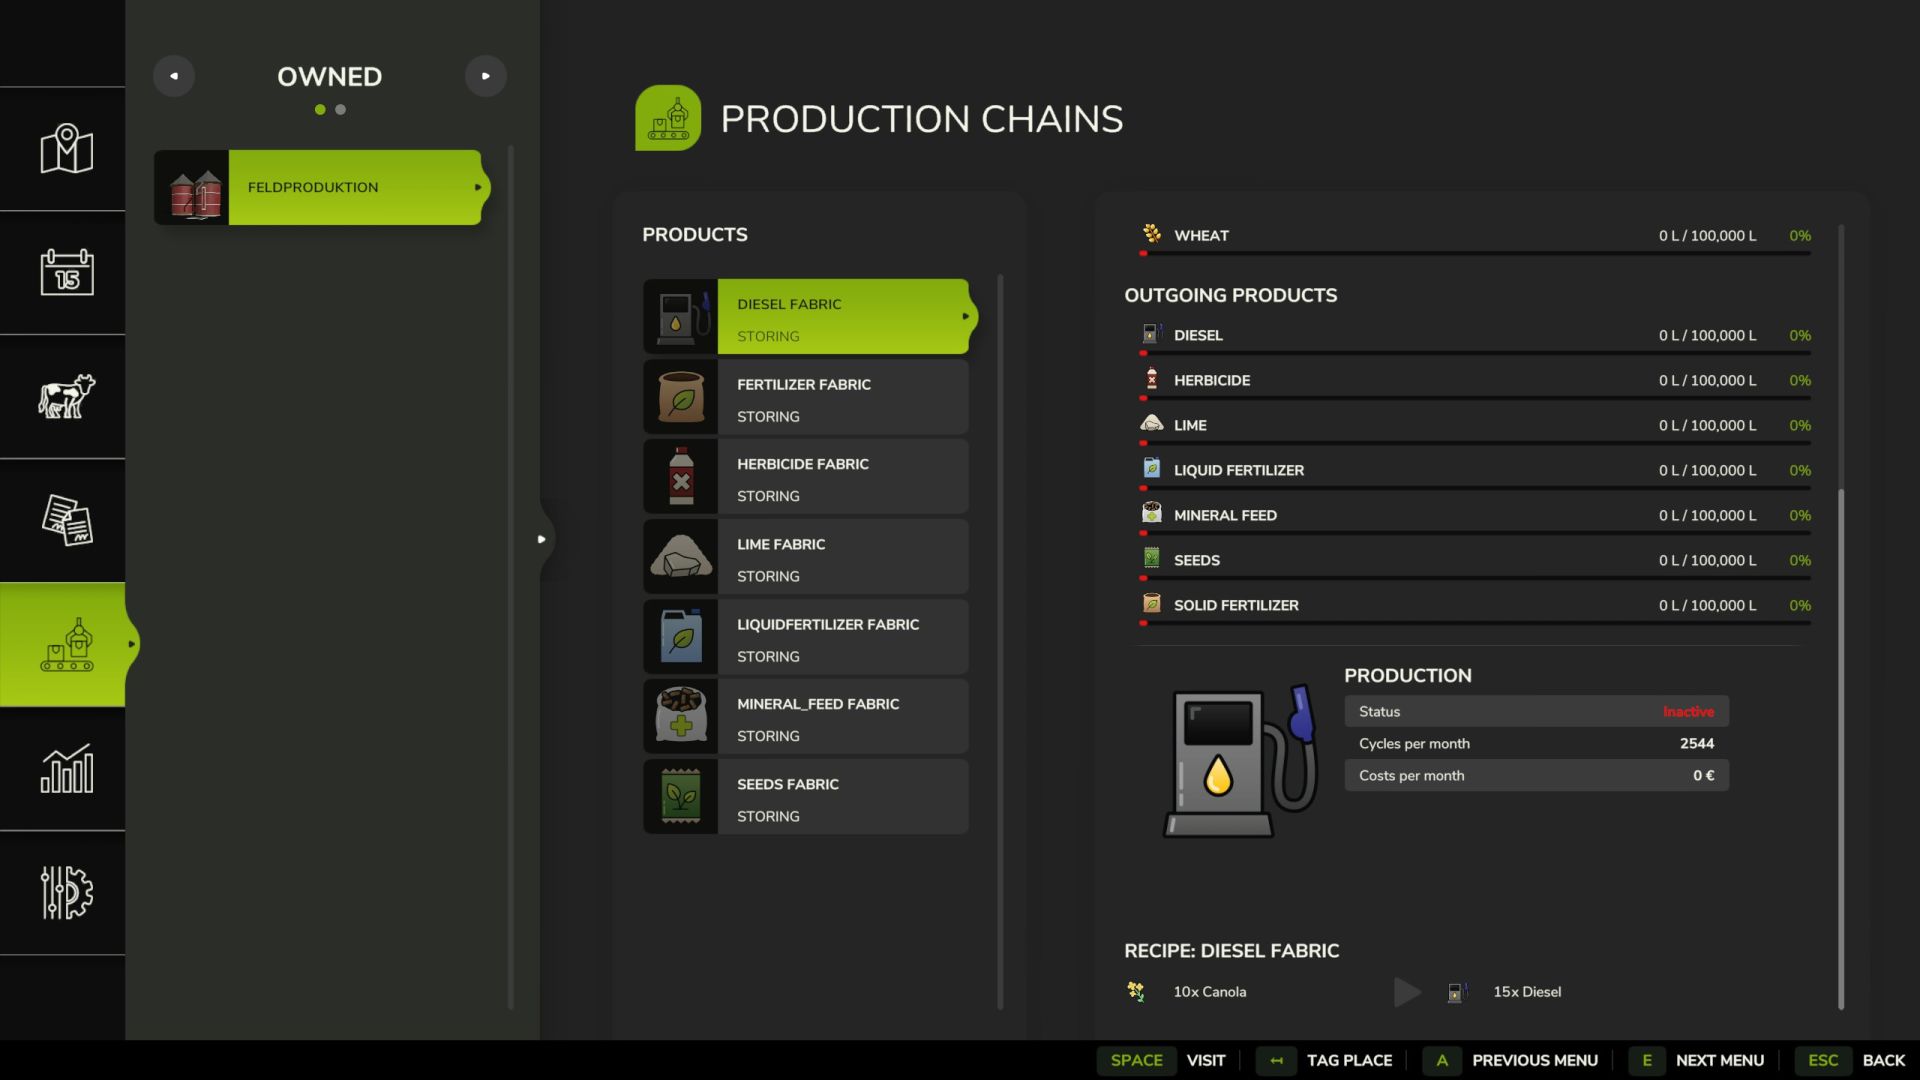
Task: Collapse the side panel with the arrow handle
Action: [x=541, y=539]
